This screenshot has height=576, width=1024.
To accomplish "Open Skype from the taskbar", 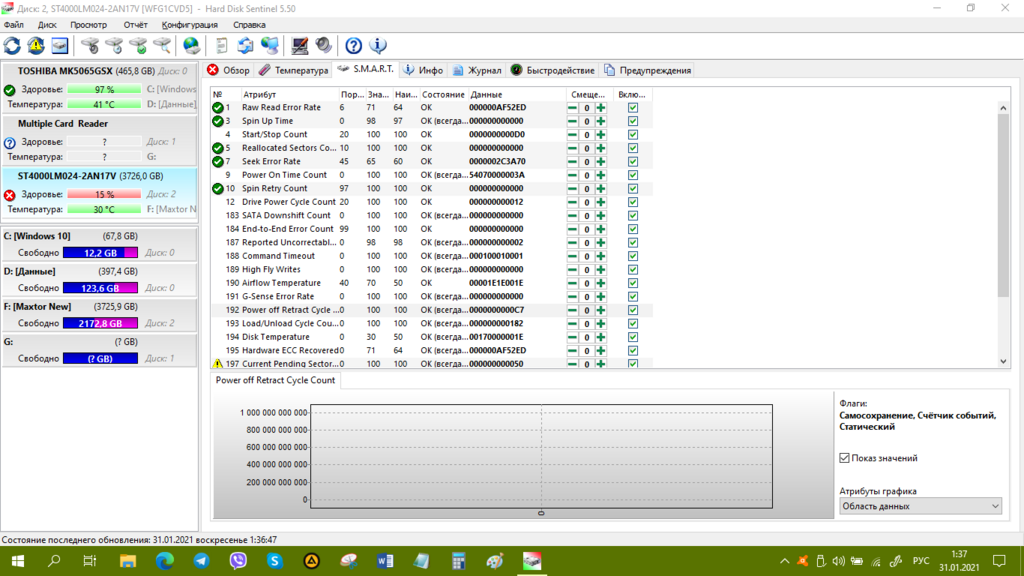I will tap(274, 561).
